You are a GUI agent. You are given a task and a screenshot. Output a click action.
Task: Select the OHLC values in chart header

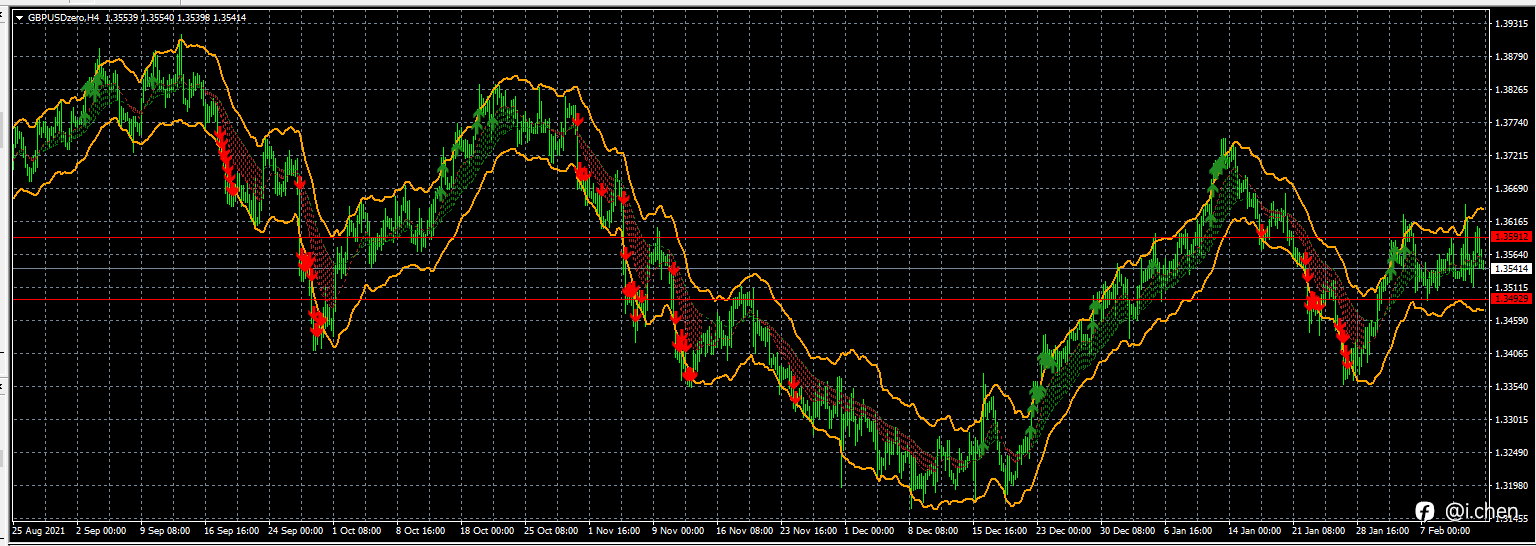pos(175,18)
